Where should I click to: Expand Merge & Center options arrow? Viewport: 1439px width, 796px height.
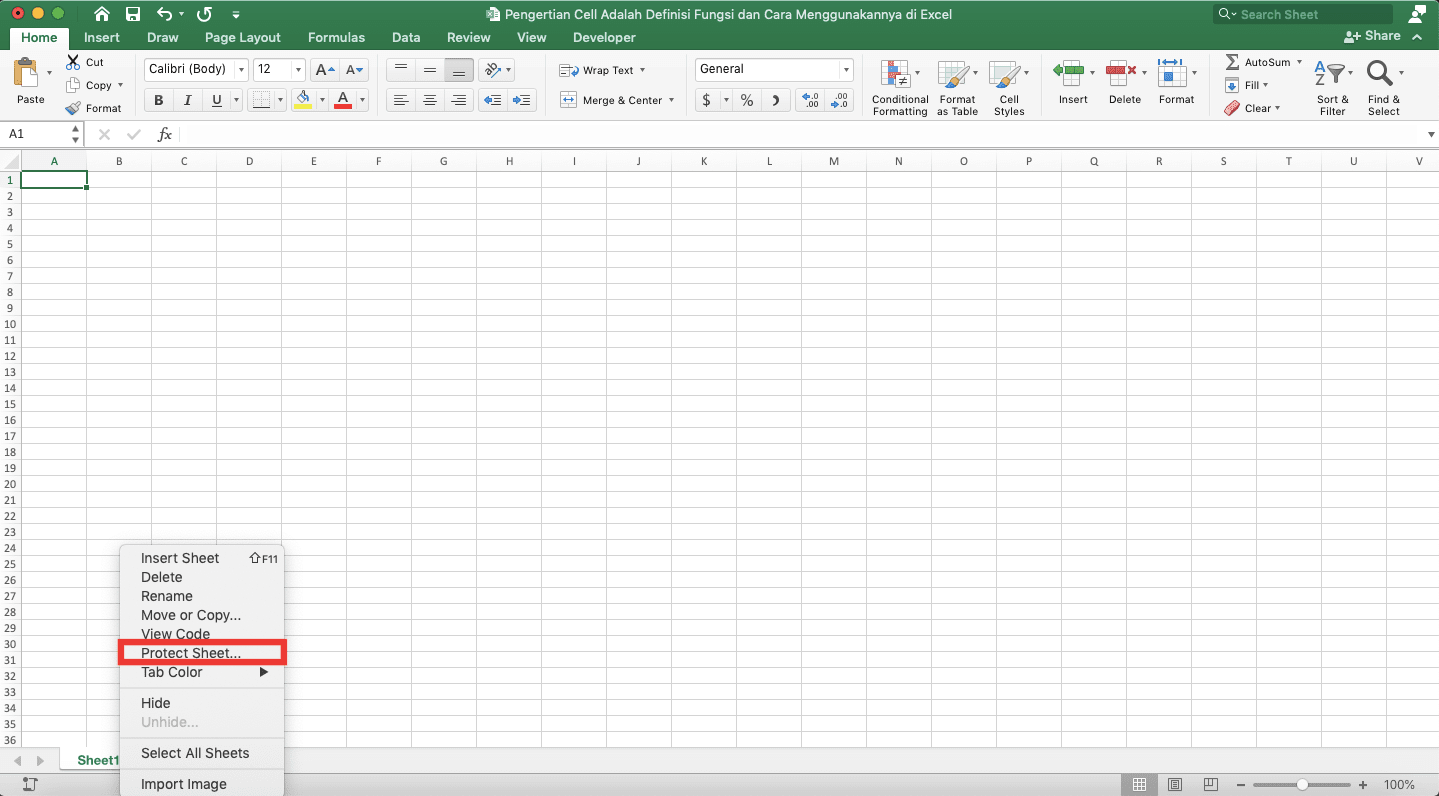tap(671, 100)
